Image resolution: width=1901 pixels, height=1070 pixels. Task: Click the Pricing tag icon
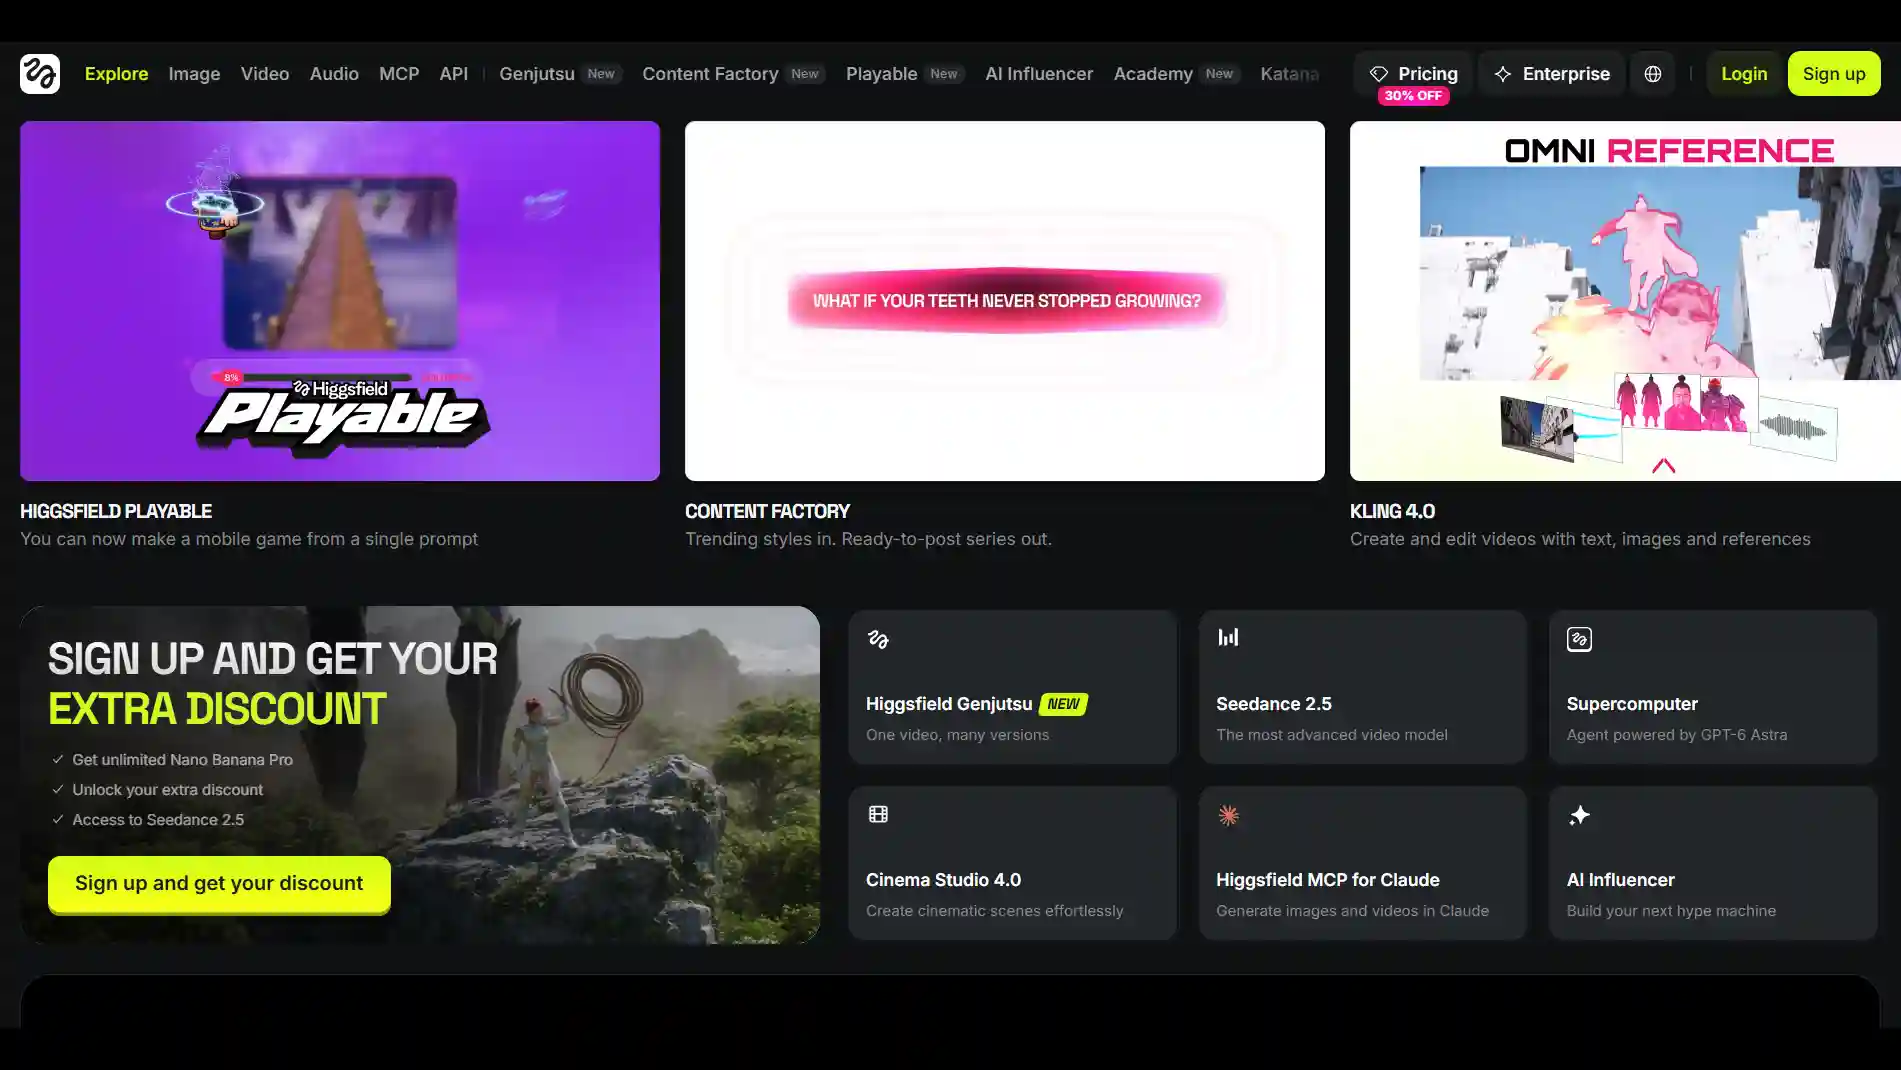click(1379, 74)
